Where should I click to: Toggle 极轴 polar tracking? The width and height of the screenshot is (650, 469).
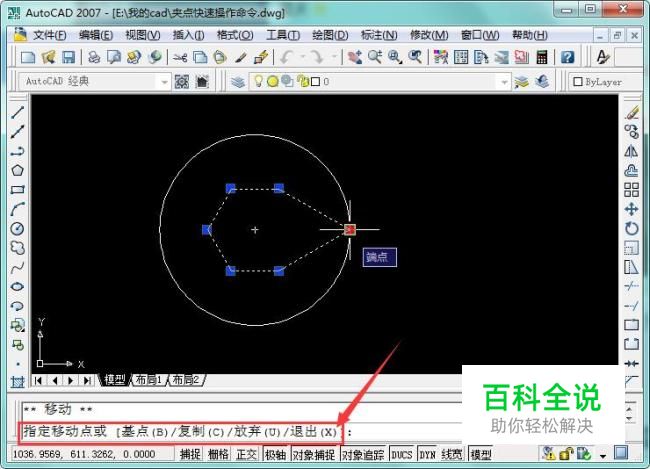pyautogui.click(x=276, y=454)
